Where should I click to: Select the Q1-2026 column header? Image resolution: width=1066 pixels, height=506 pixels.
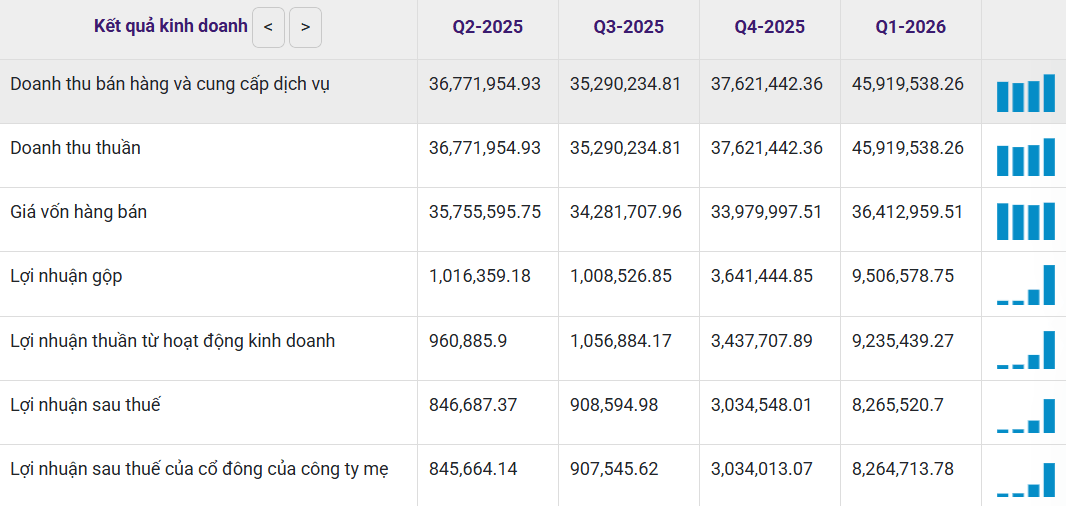[x=910, y=27]
